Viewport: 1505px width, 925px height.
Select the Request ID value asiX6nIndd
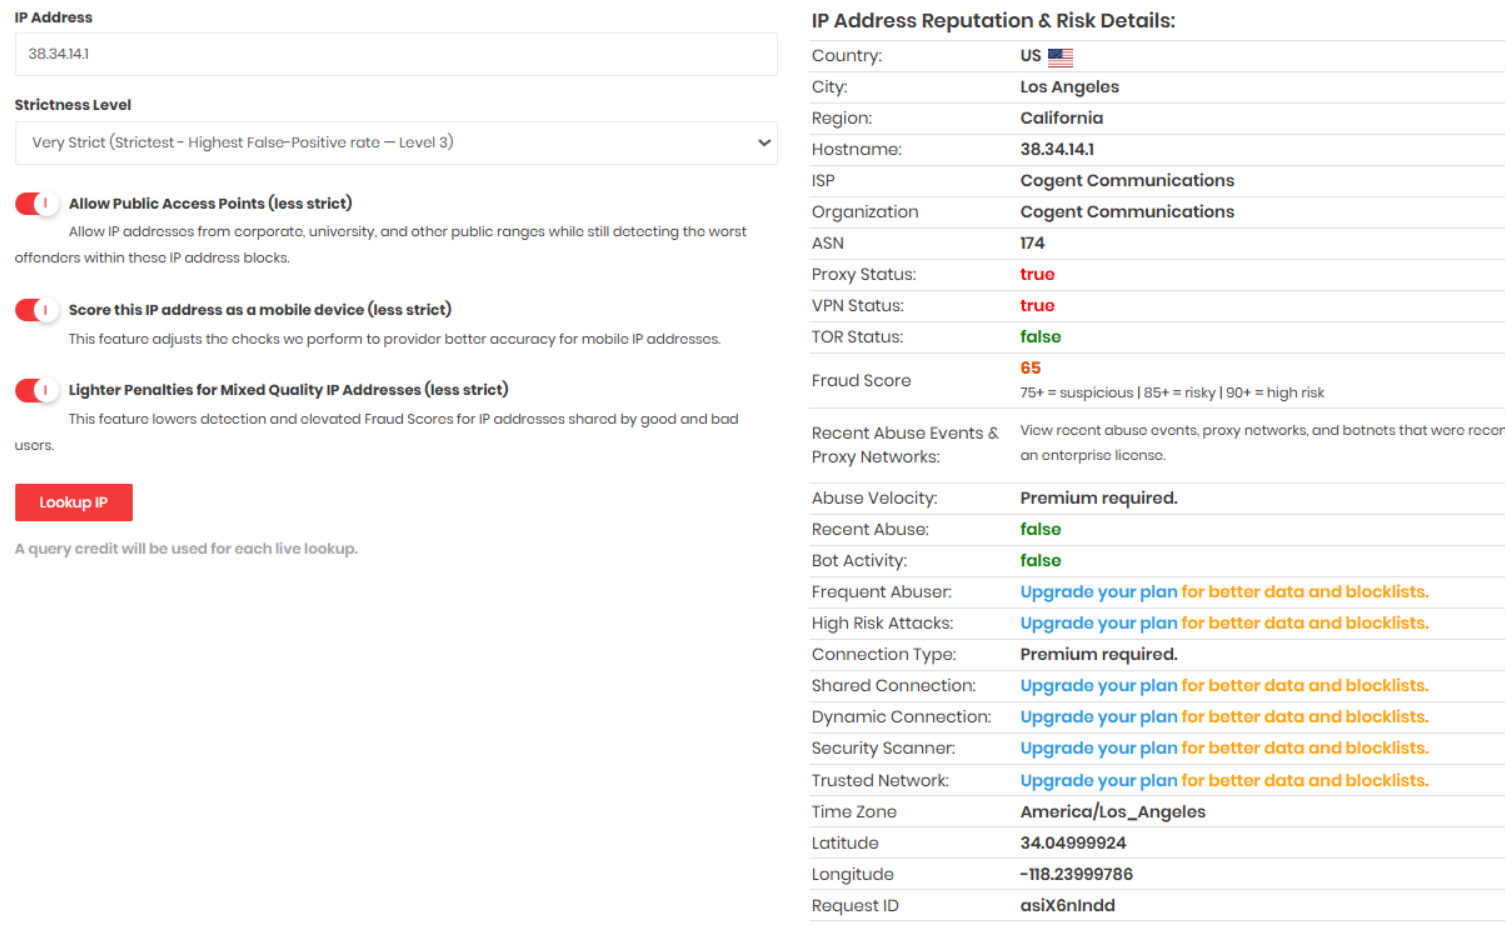pyautogui.click(x=1067, y=906)
